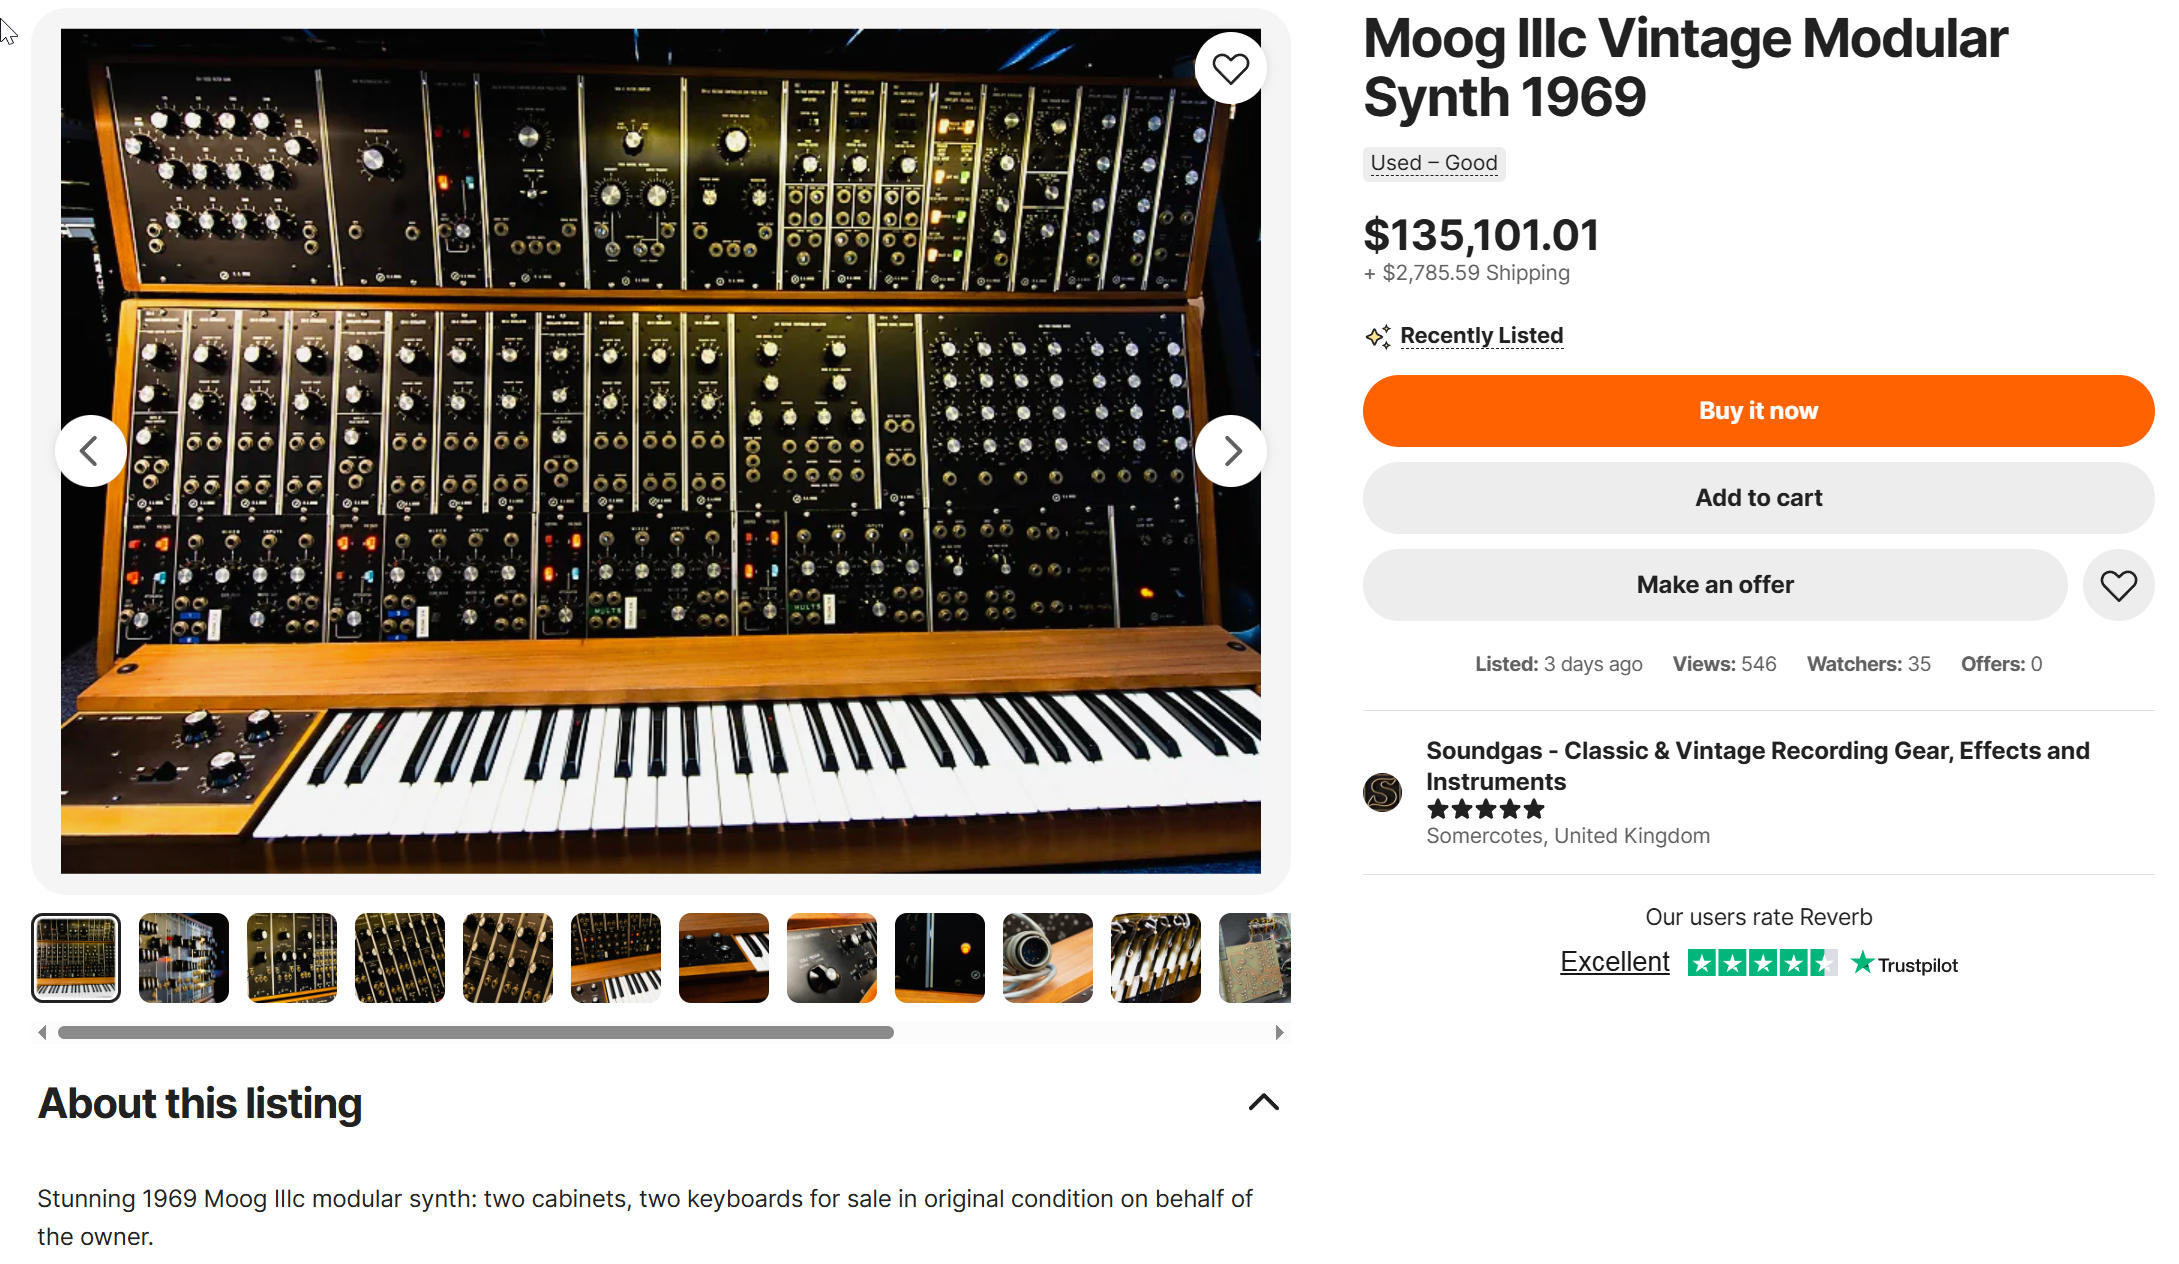Toggle watch heart beside Make an offer

click(2117, 585)
